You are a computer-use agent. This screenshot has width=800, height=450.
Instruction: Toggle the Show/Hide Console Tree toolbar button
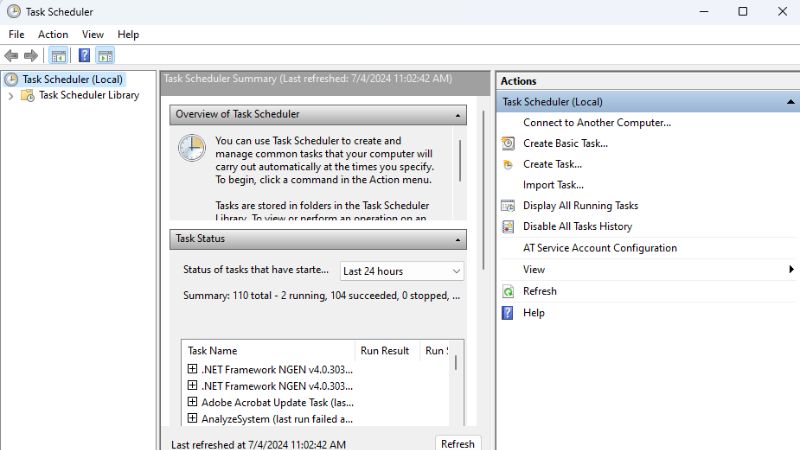59,56
